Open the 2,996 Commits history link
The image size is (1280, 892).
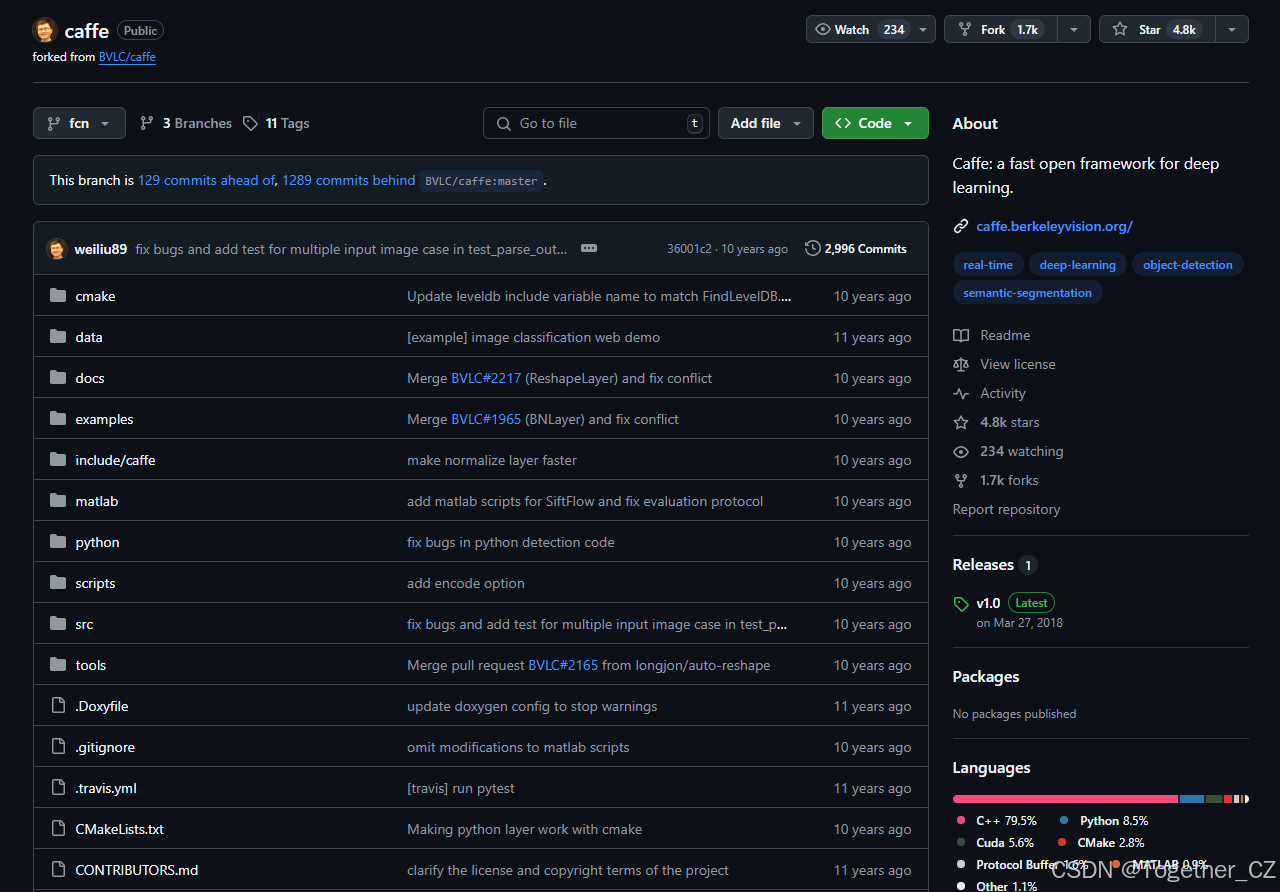[856, 248]
